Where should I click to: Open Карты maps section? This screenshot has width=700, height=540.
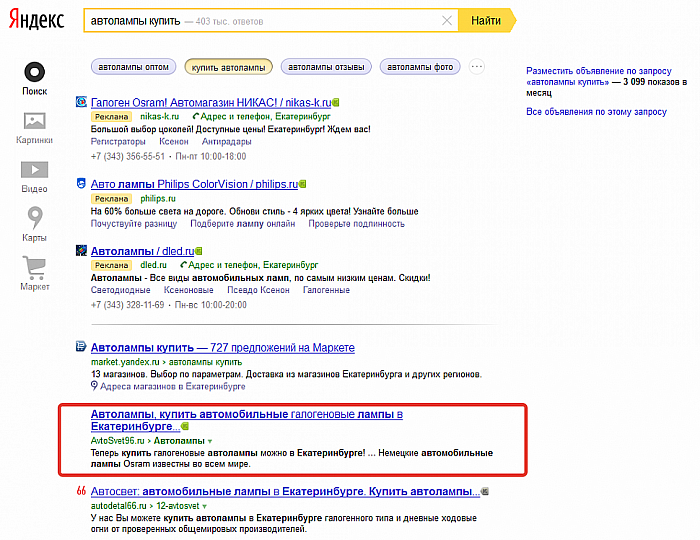pyautogui.click(x=34, y=224)
